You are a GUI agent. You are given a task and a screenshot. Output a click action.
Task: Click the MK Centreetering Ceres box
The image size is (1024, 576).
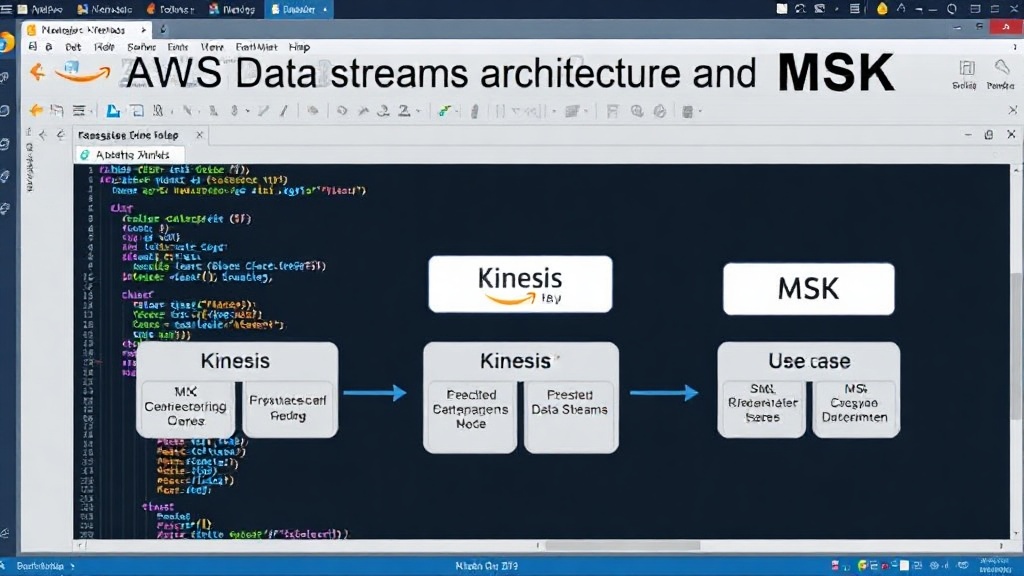[x=185, y=408]
